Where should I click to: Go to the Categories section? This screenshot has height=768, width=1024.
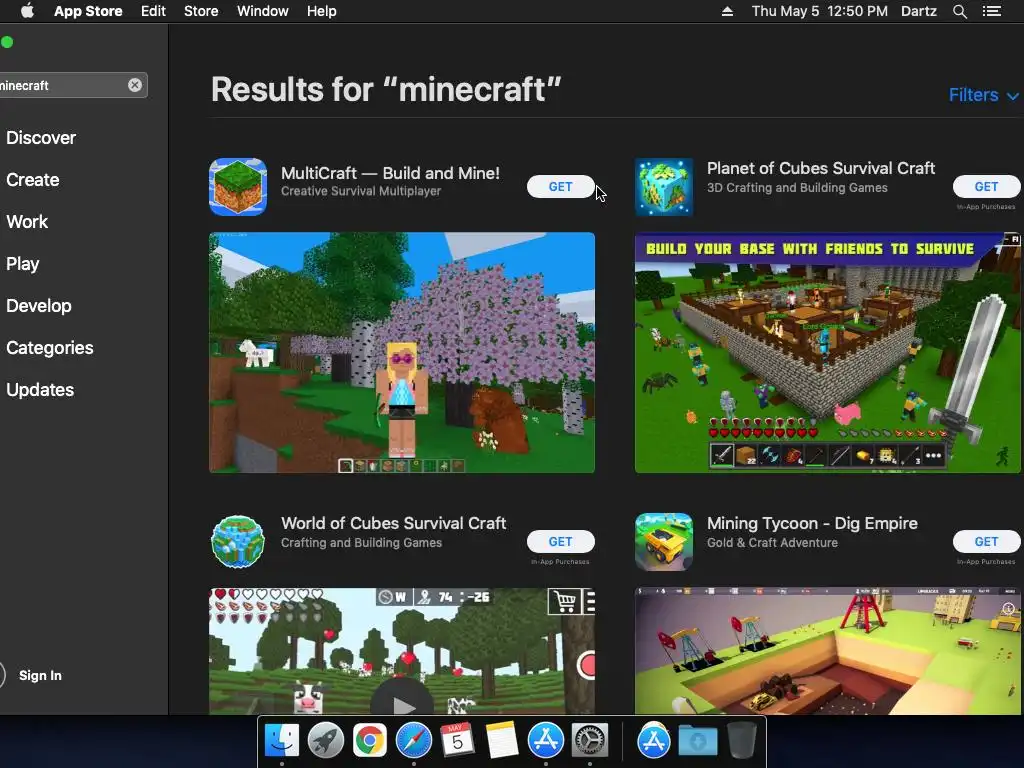point(50,347)
